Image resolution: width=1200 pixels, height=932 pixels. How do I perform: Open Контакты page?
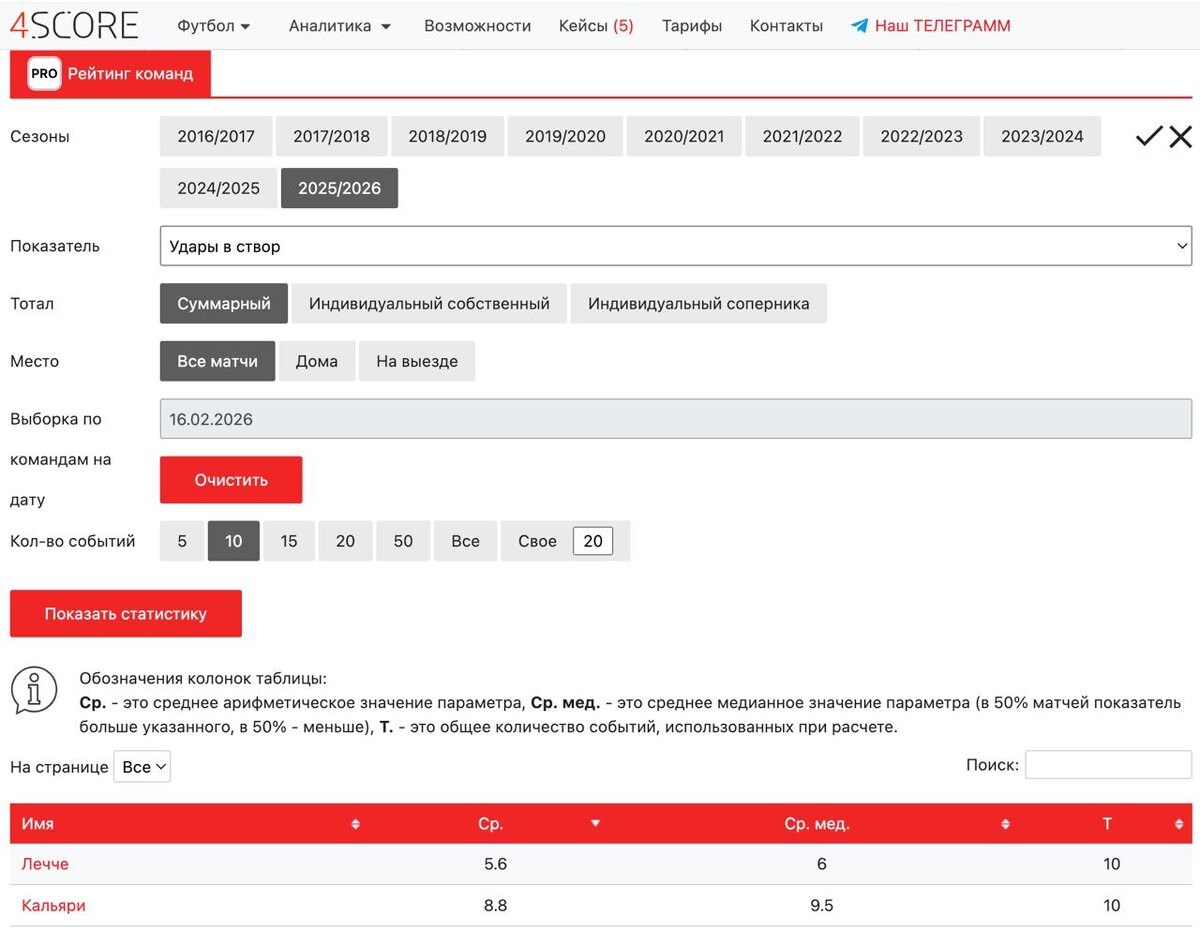786,26
